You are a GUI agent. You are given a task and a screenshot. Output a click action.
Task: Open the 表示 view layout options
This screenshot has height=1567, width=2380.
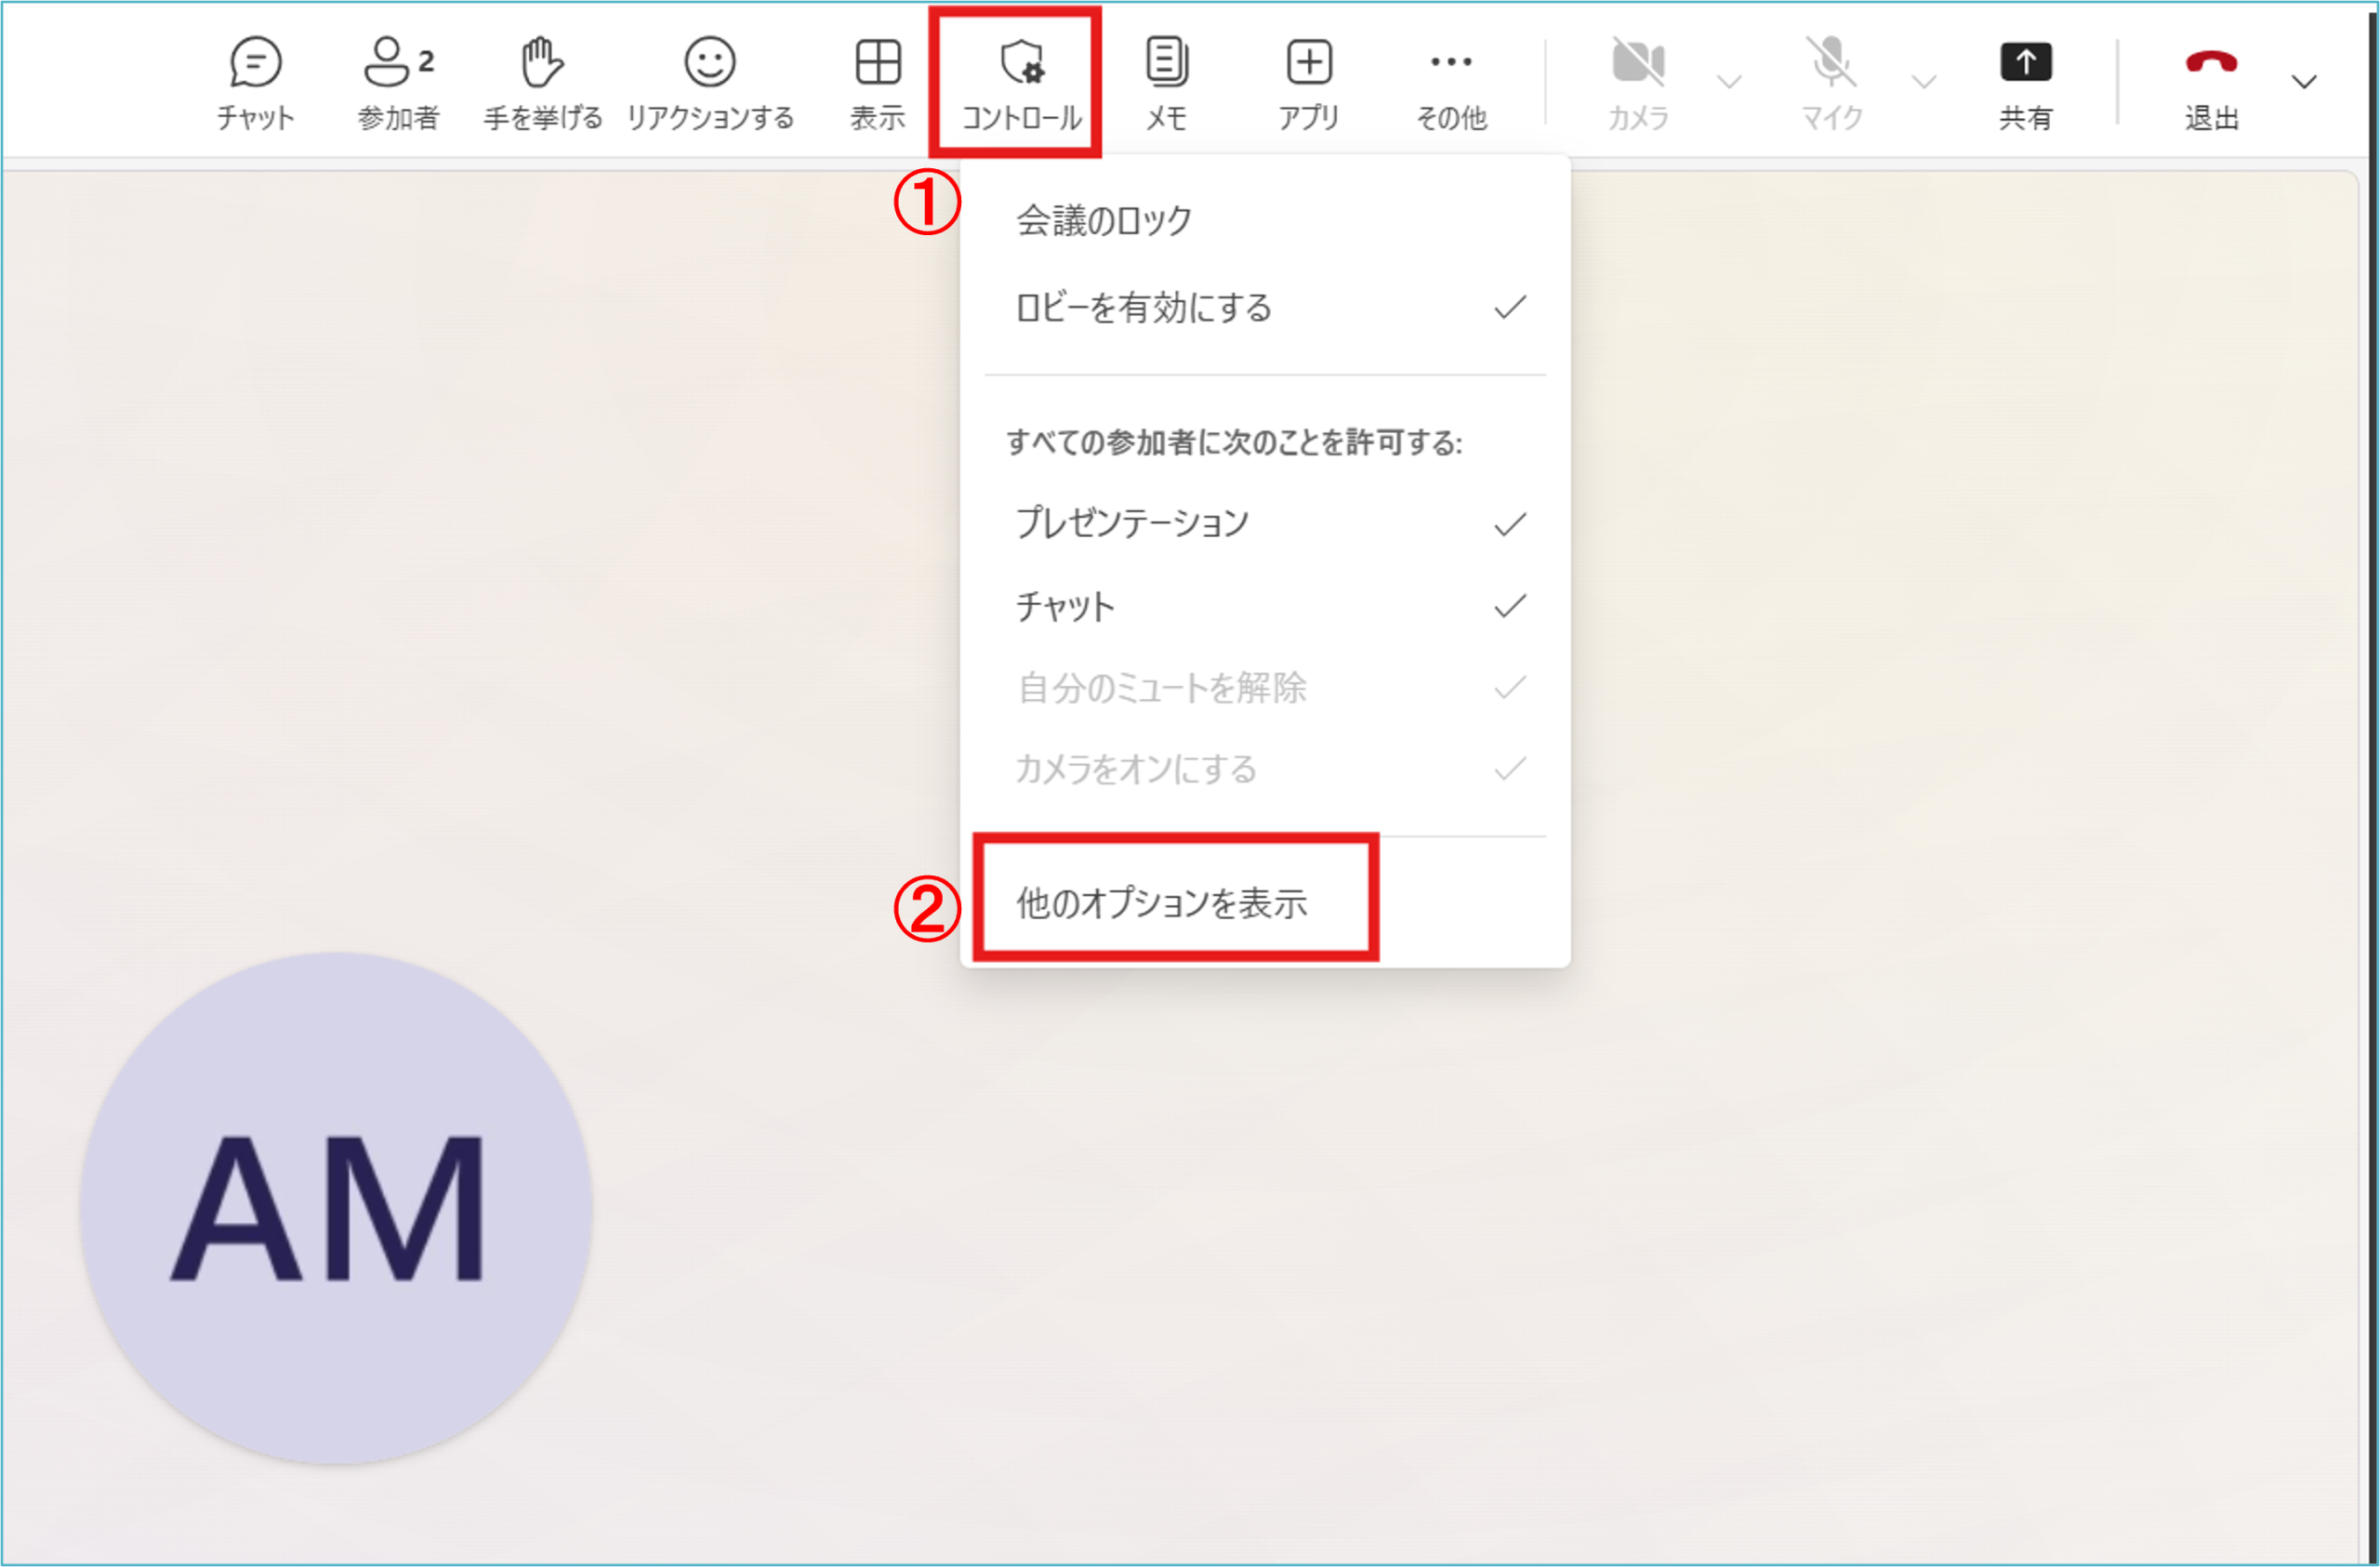tap(878, 64)
